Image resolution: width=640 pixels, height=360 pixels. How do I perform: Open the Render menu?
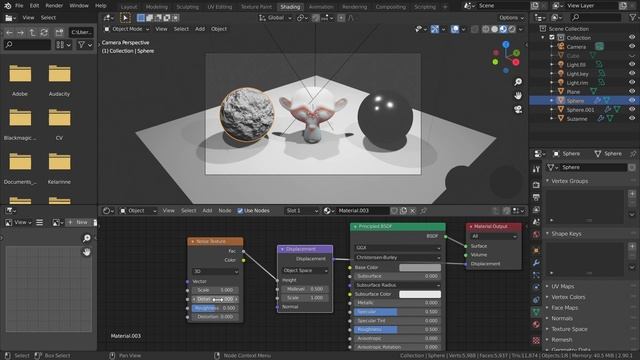tap(54, 6)
